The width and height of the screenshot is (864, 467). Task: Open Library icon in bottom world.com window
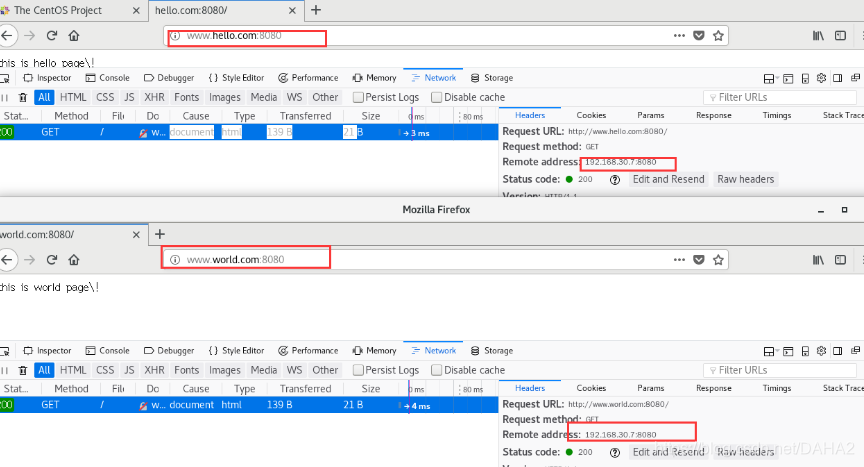(818, 259)
